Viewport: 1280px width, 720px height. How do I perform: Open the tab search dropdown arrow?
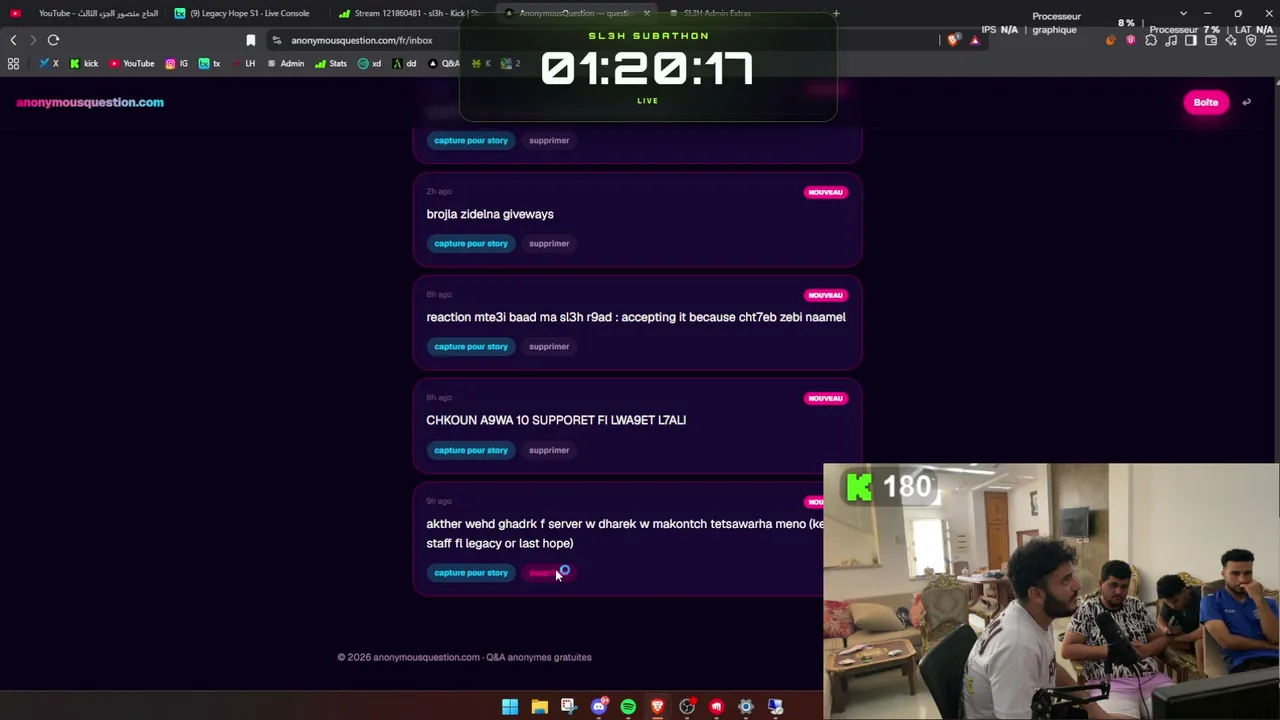pyautogui.click(x=1183, y=13)
